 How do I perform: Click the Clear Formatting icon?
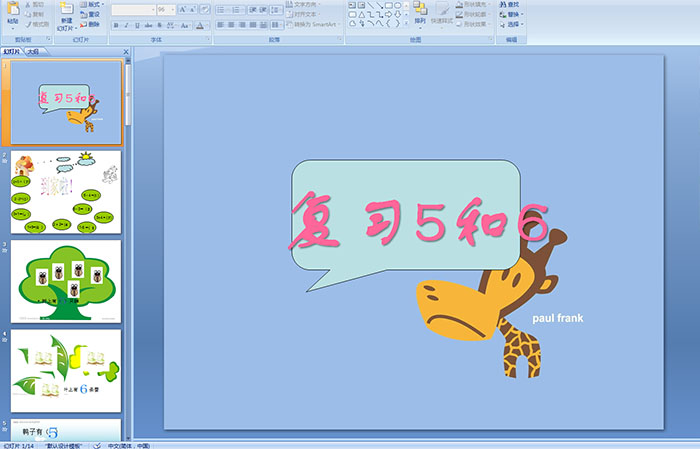(x=205, y=9)
